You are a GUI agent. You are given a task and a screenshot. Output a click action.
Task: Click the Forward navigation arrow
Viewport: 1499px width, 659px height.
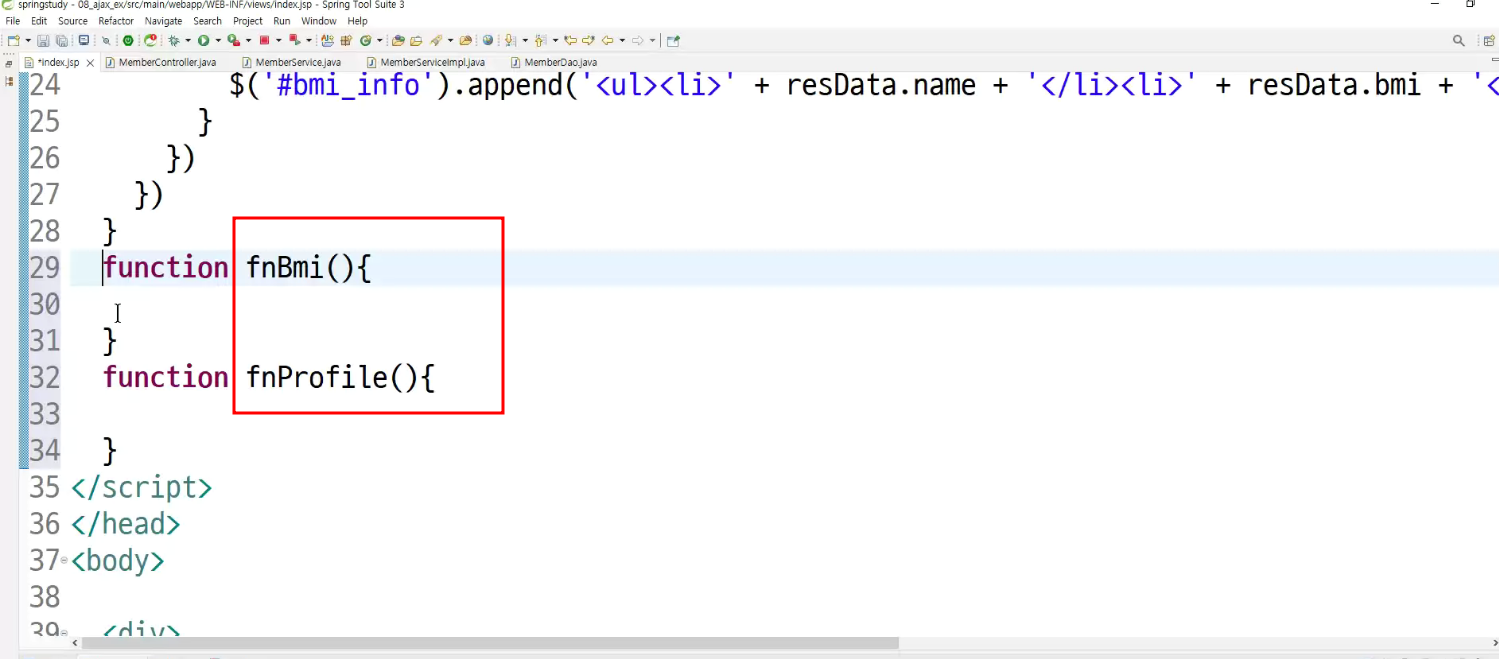click(x=637, y=41)
